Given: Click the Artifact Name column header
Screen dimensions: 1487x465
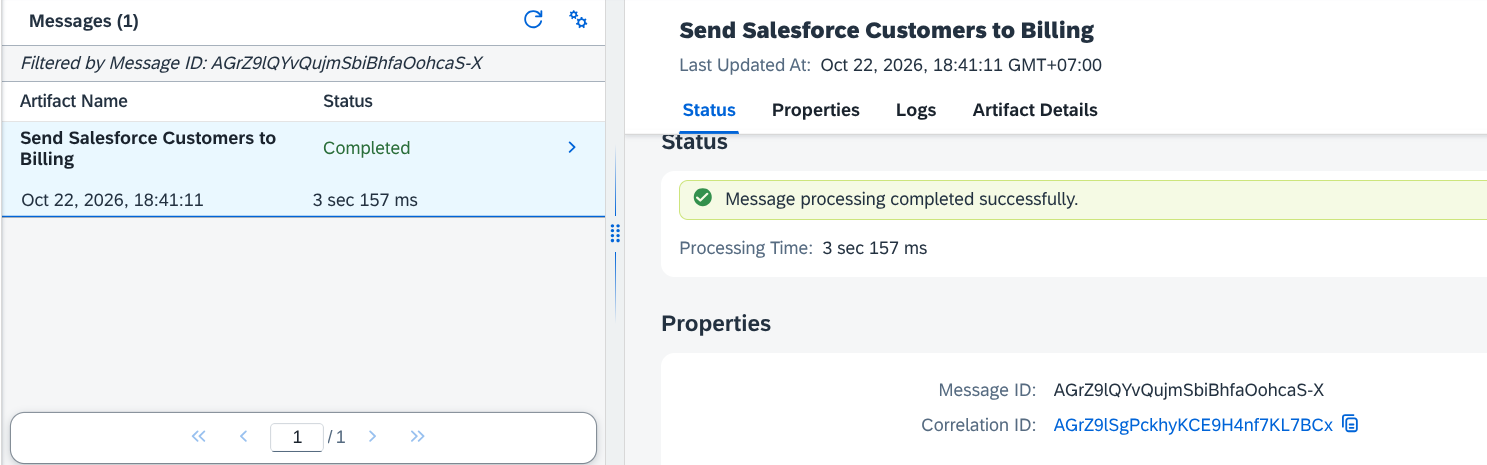Looking at the screenshot, I should (74, 101).
